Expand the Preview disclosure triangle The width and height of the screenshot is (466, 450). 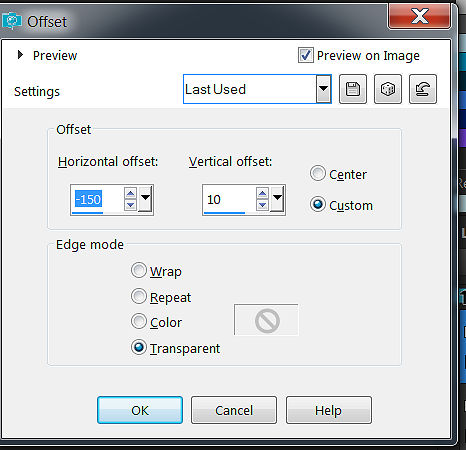point(20,55)
